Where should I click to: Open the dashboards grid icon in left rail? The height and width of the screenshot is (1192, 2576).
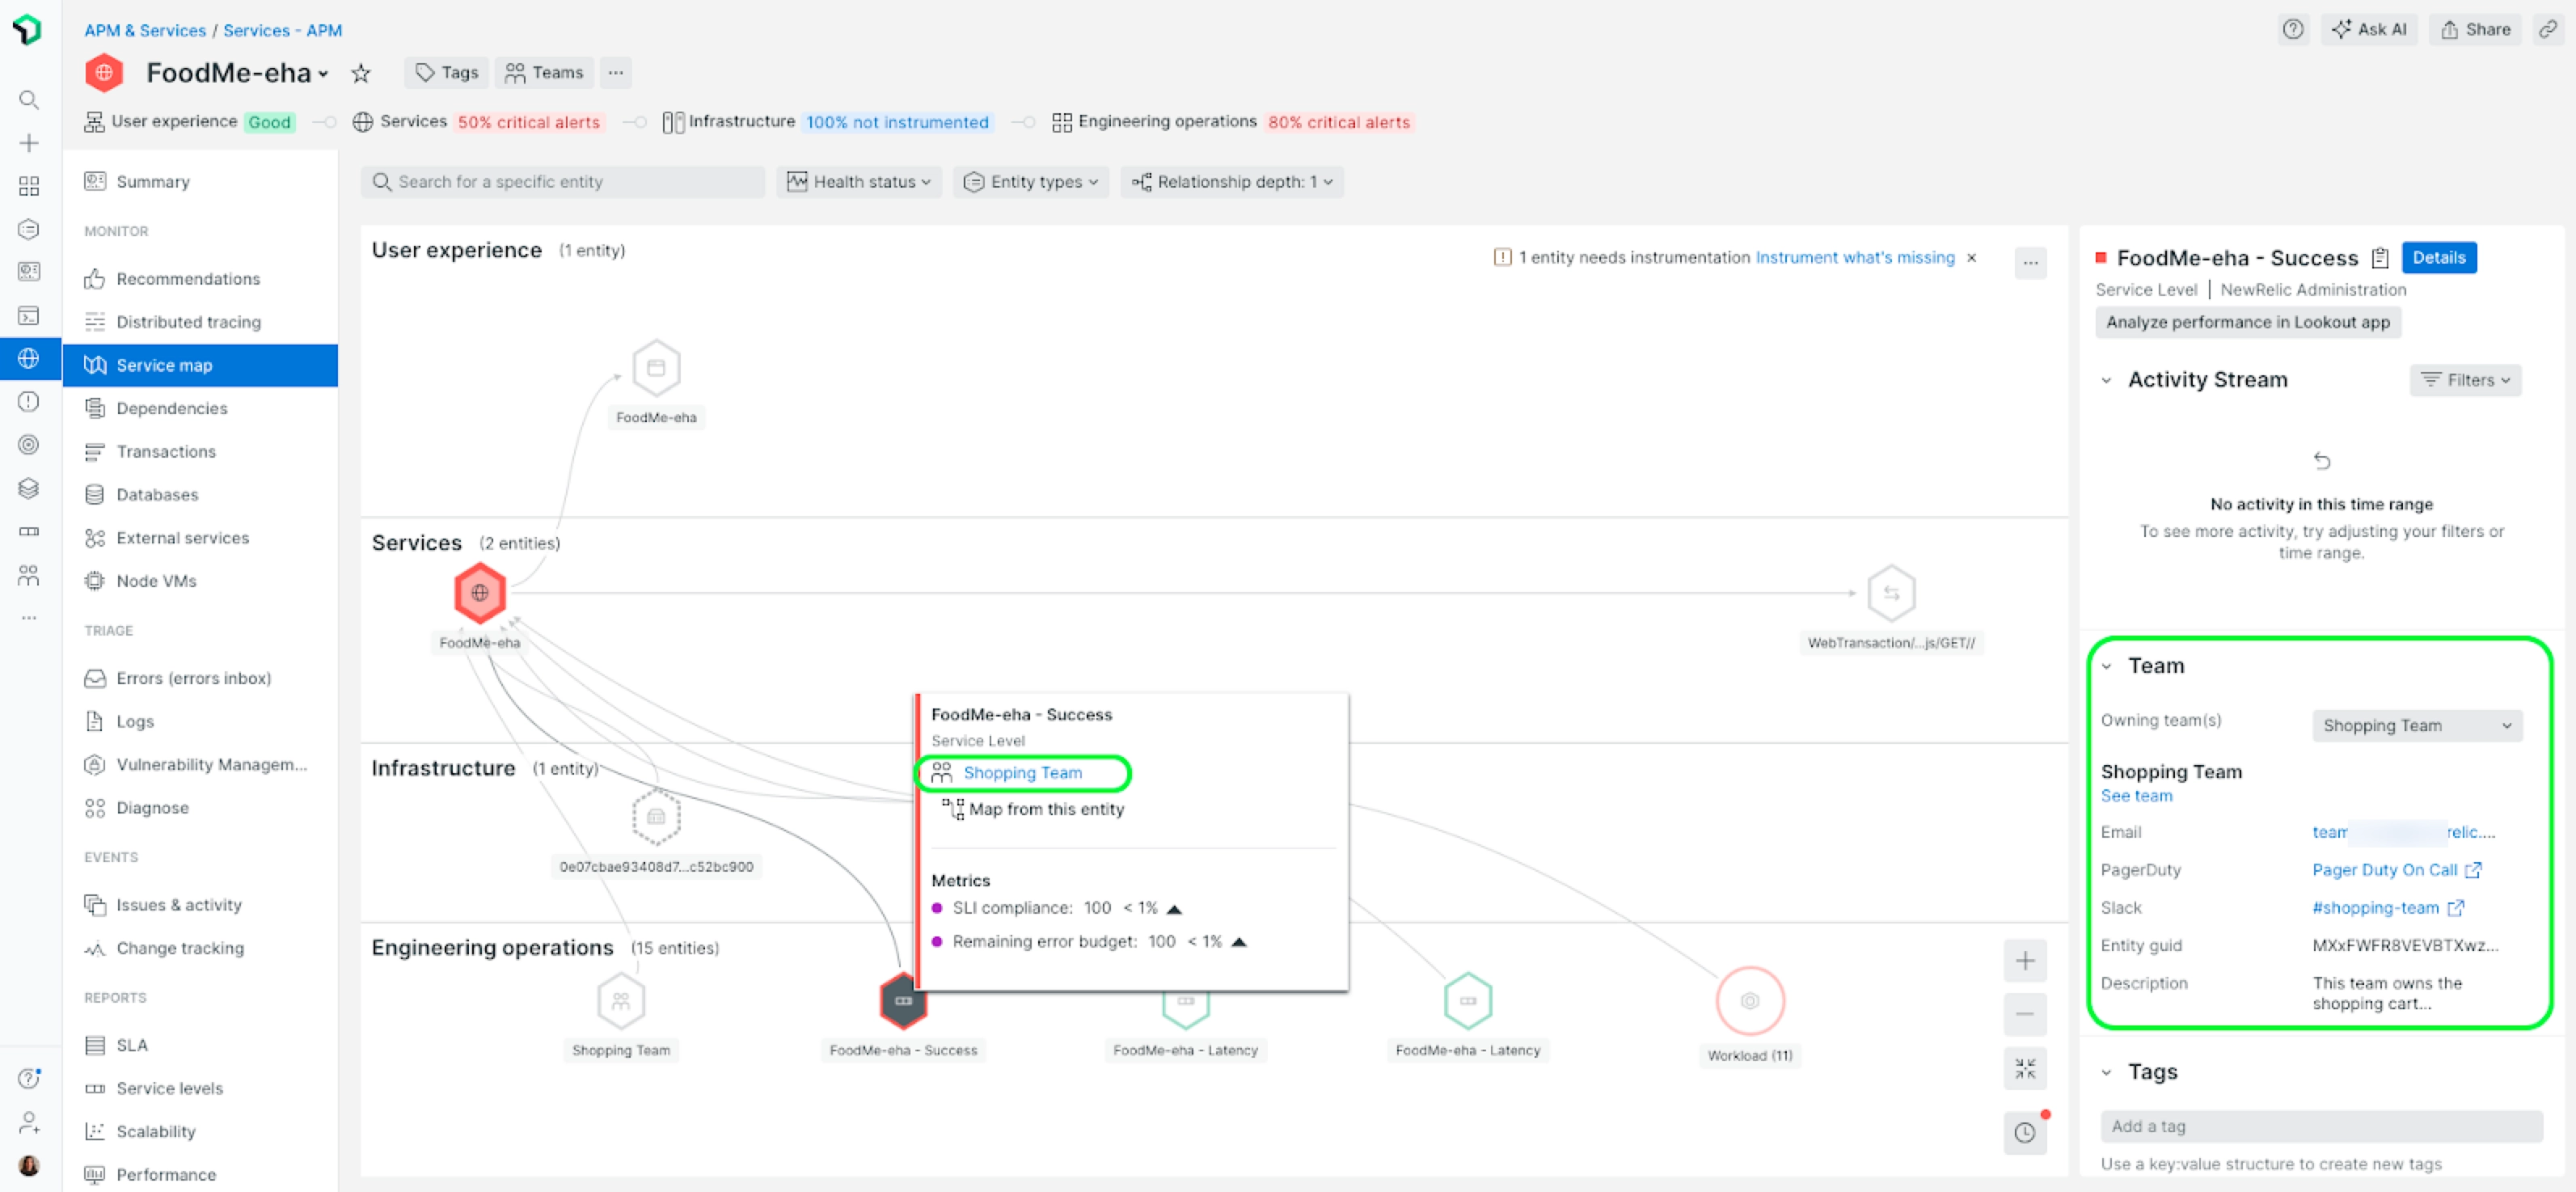[x=29, y=186]
